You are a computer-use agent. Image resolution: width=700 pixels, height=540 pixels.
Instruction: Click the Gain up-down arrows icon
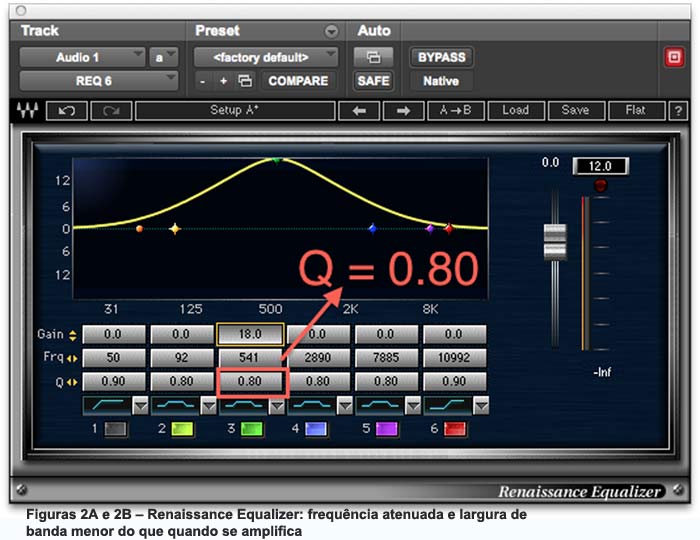(72, 335)
